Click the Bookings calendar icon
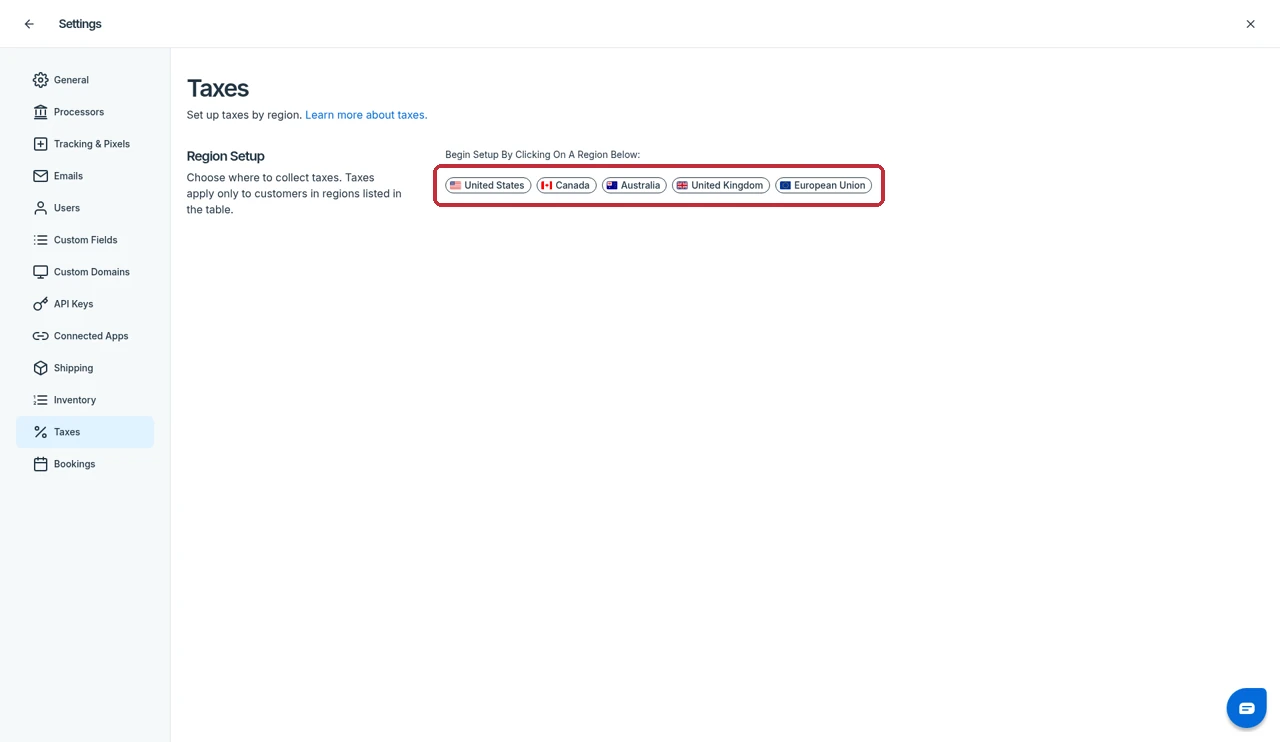This screenshot has width=1280, height=742. tap(40, 464)
